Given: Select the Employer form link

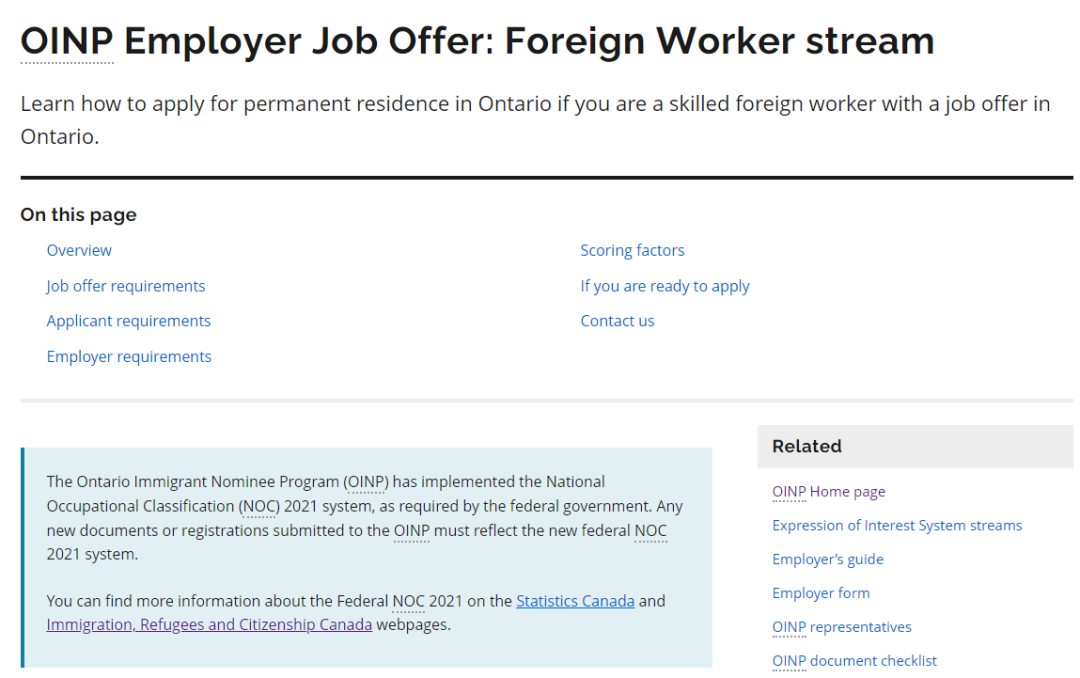Looking at the screenshot, I should 821,593.
